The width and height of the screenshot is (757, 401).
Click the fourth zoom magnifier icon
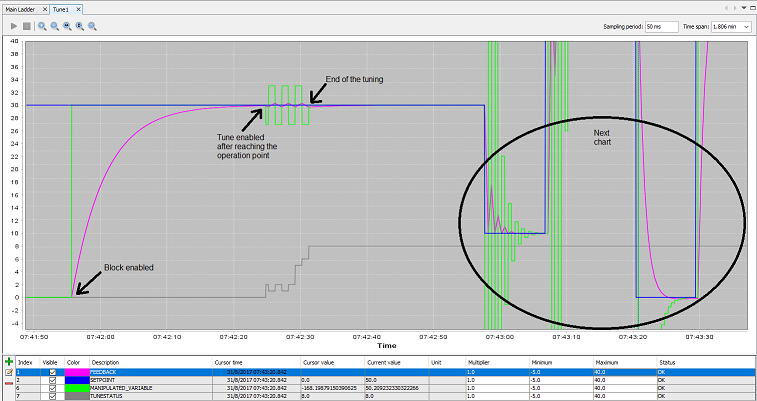[80, 26]
